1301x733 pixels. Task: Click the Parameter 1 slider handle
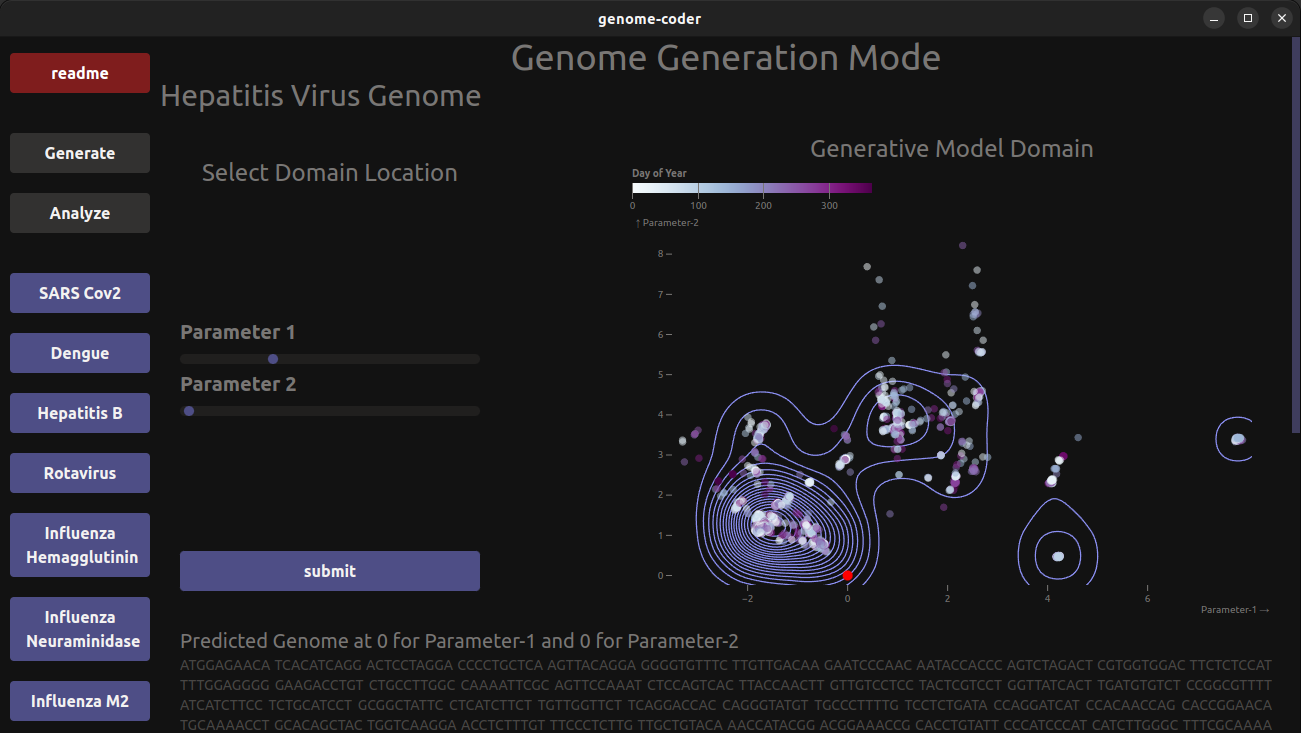273,359
